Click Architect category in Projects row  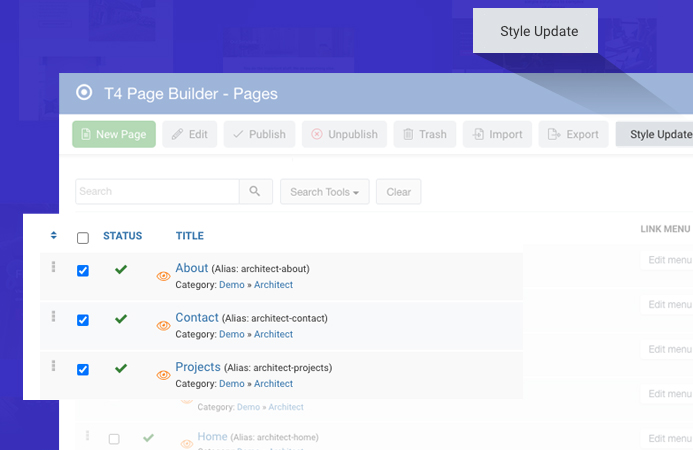point(273,384)
